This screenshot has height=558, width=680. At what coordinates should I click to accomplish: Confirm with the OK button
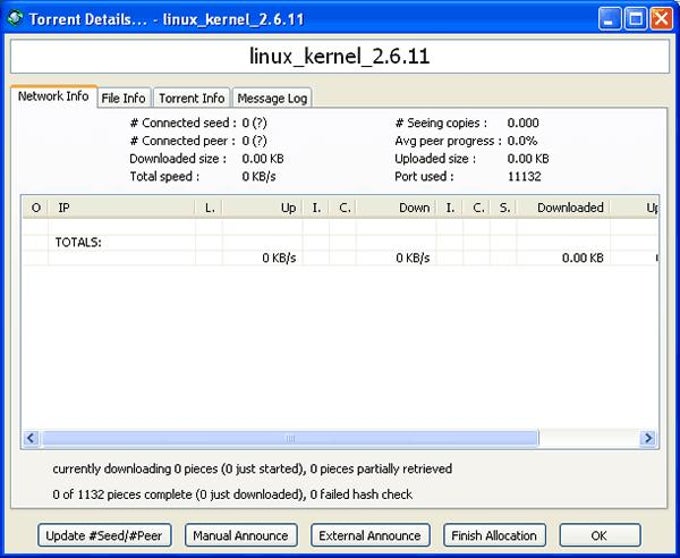(599, 535)
